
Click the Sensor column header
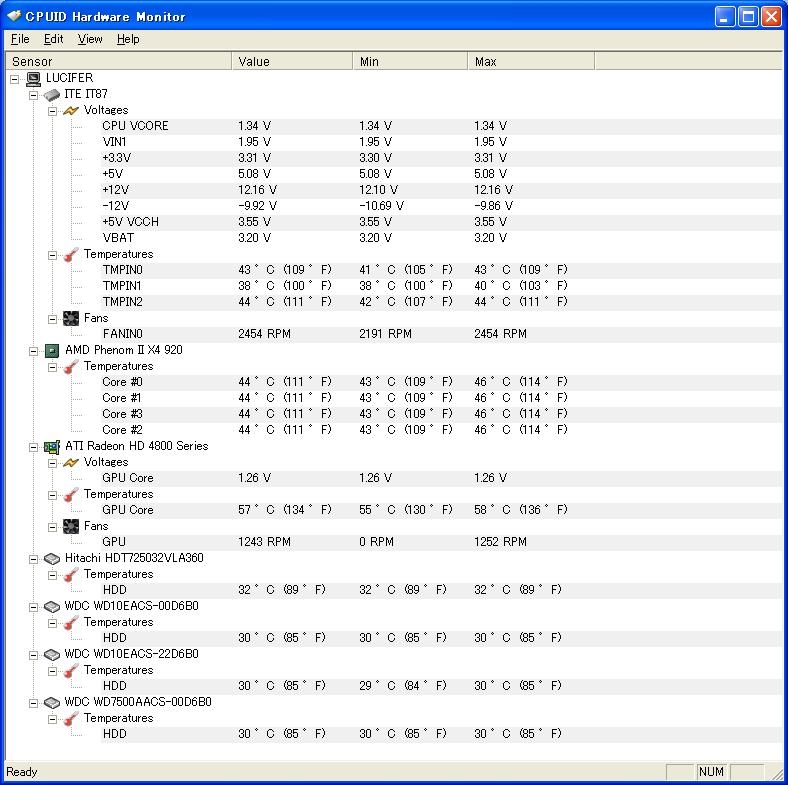[119, 61]
